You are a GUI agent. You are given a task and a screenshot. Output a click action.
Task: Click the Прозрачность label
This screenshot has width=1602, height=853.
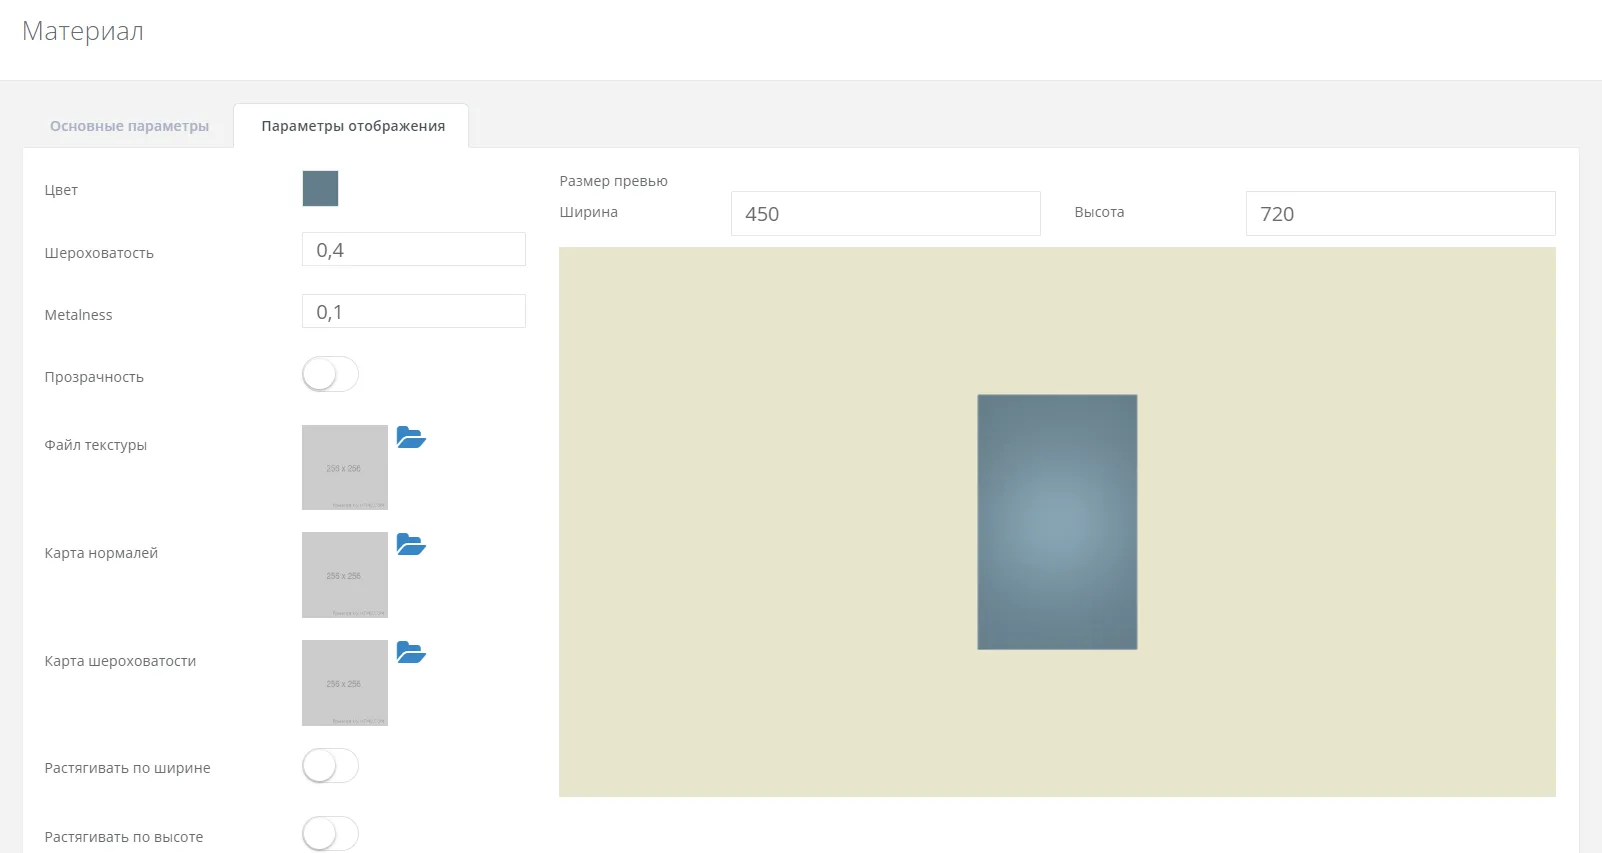pyautogui.click(x=94, y=377)
